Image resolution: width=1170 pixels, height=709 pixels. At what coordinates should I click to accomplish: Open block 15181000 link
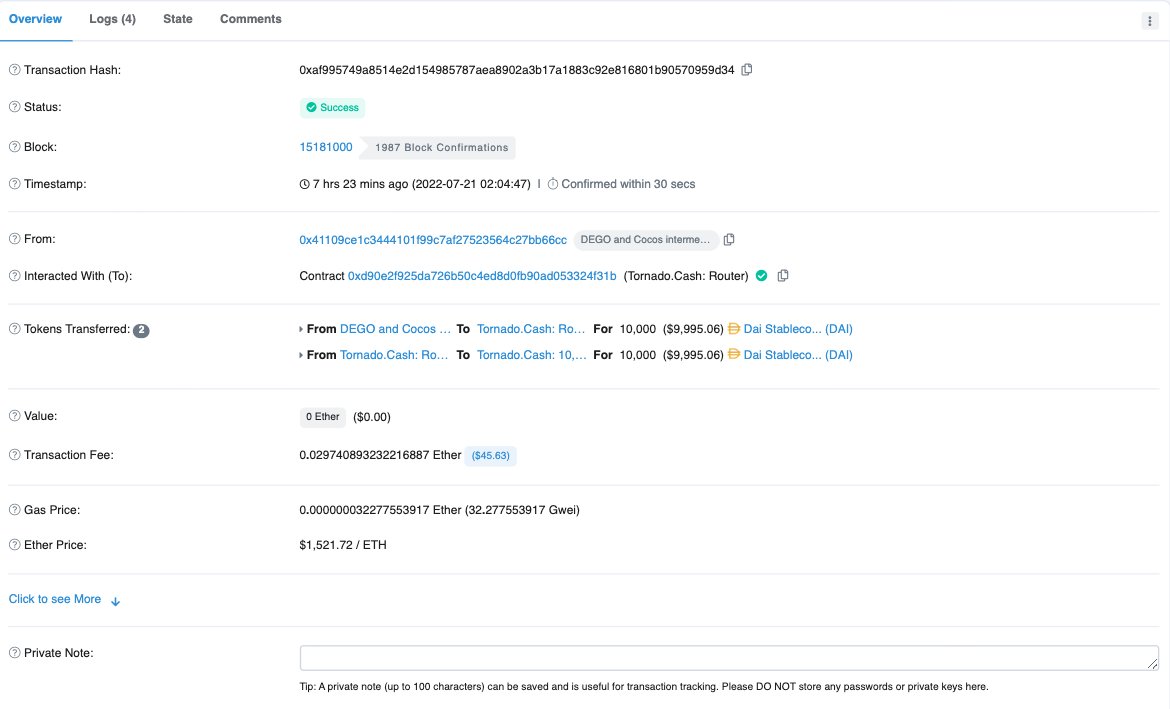(x=326, y=147)
